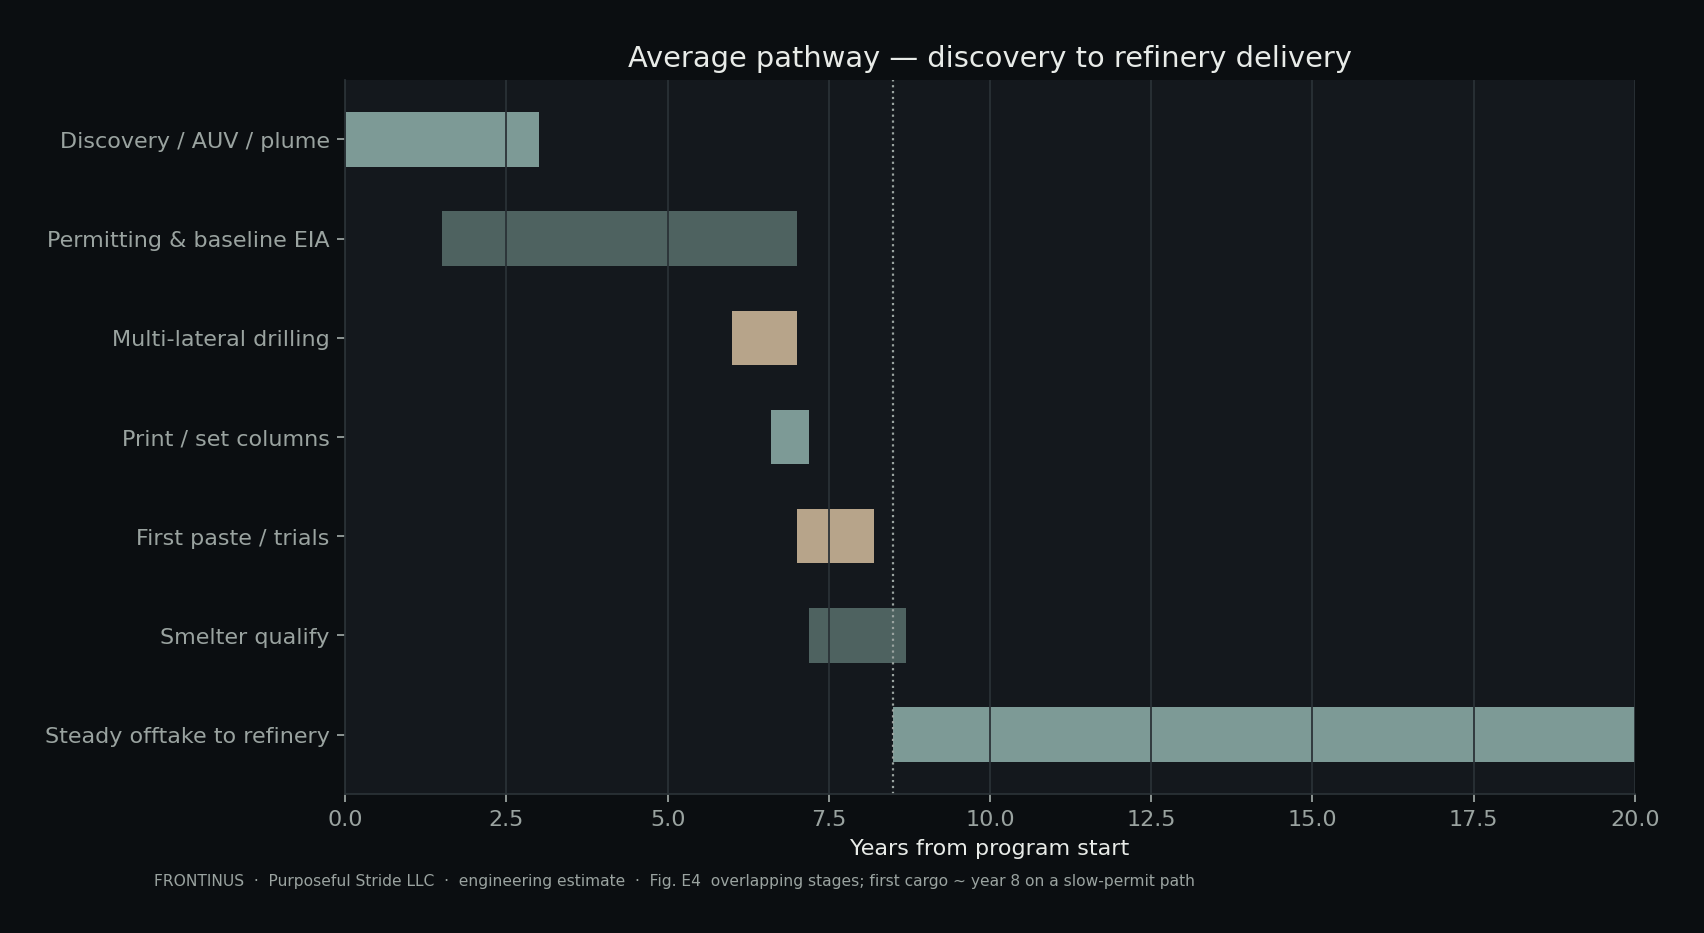The height and width of the screenshot is (933, 1704).
Task: Click the x-axis tick label 7.5
Action: (829, 819)
